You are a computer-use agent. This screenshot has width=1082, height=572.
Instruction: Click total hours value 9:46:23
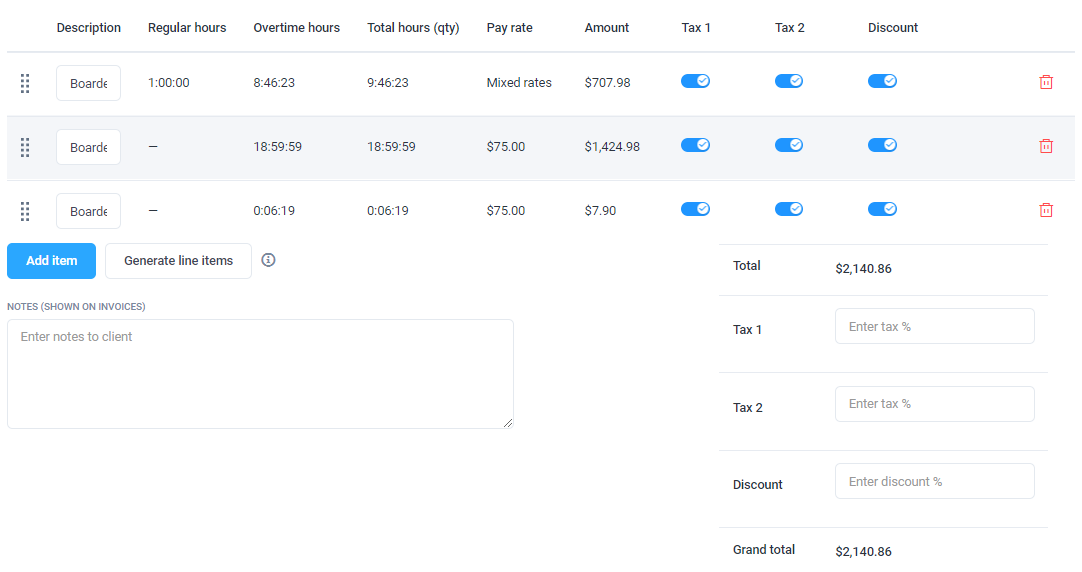388,83
